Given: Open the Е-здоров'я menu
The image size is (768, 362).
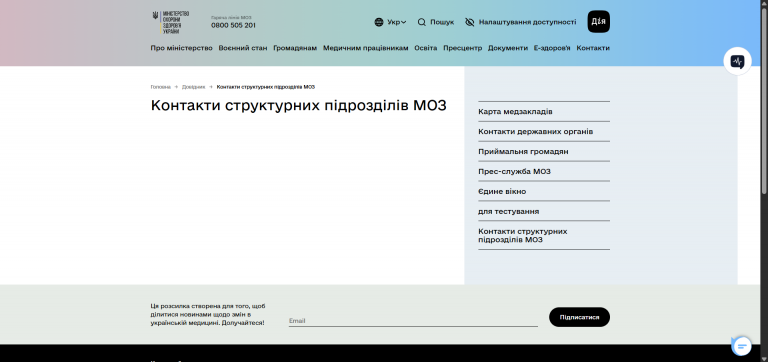Looking at the screenshot, I should click(x=552, y=48).
